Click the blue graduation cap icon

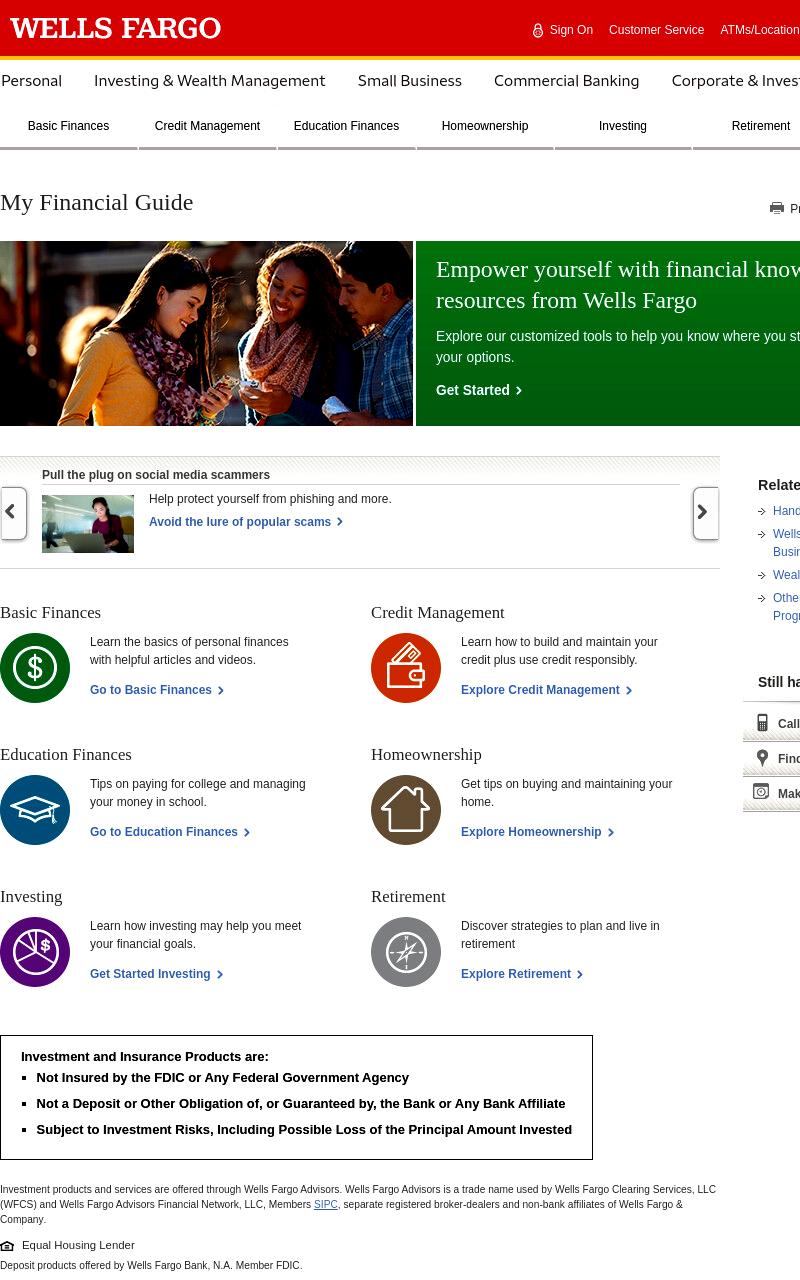35,810
